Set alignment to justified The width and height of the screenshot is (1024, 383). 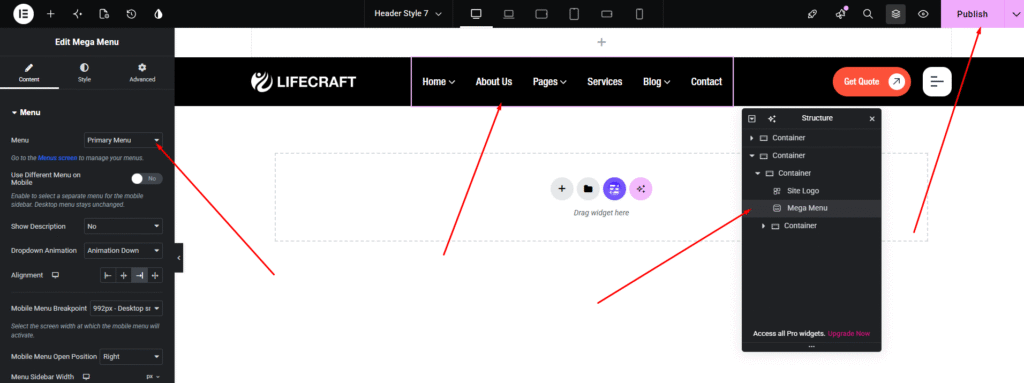click(155, 276)
